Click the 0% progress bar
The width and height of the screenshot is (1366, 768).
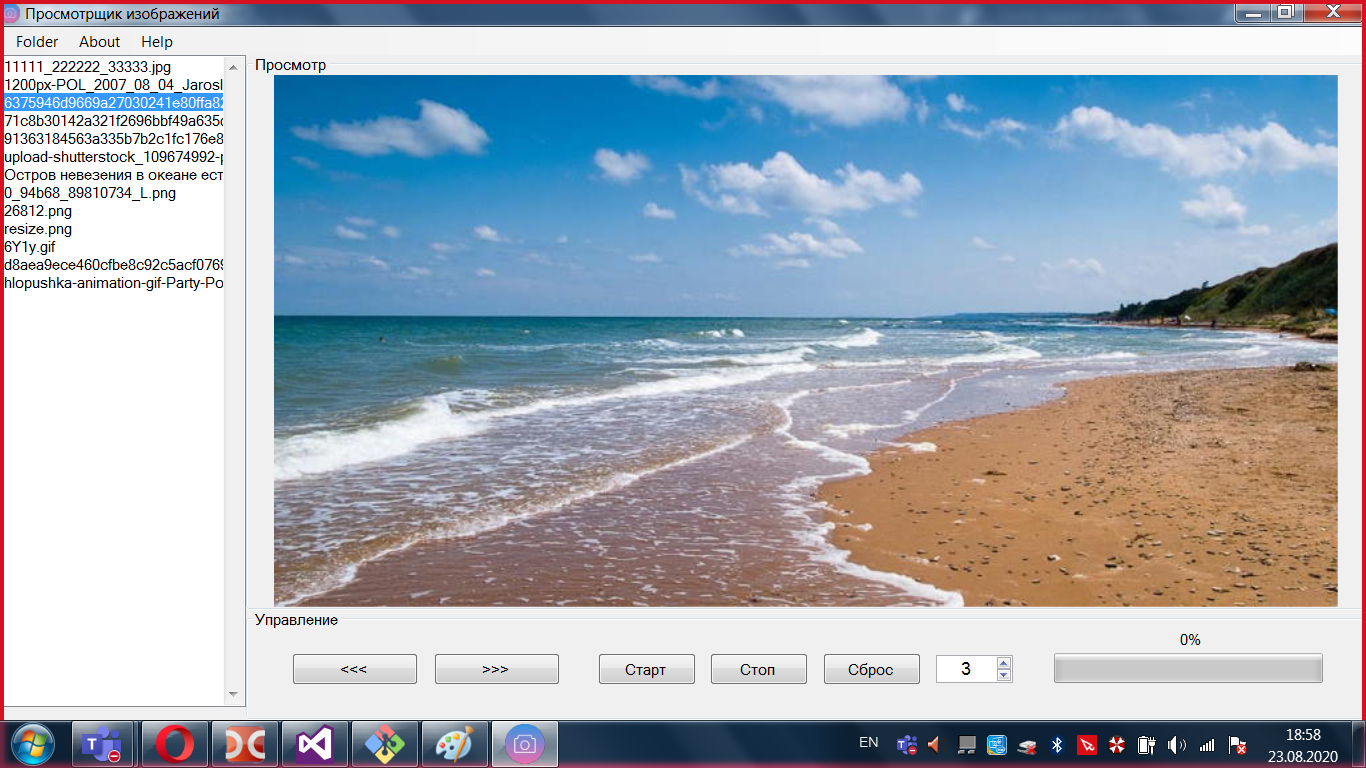(1188, 668)
